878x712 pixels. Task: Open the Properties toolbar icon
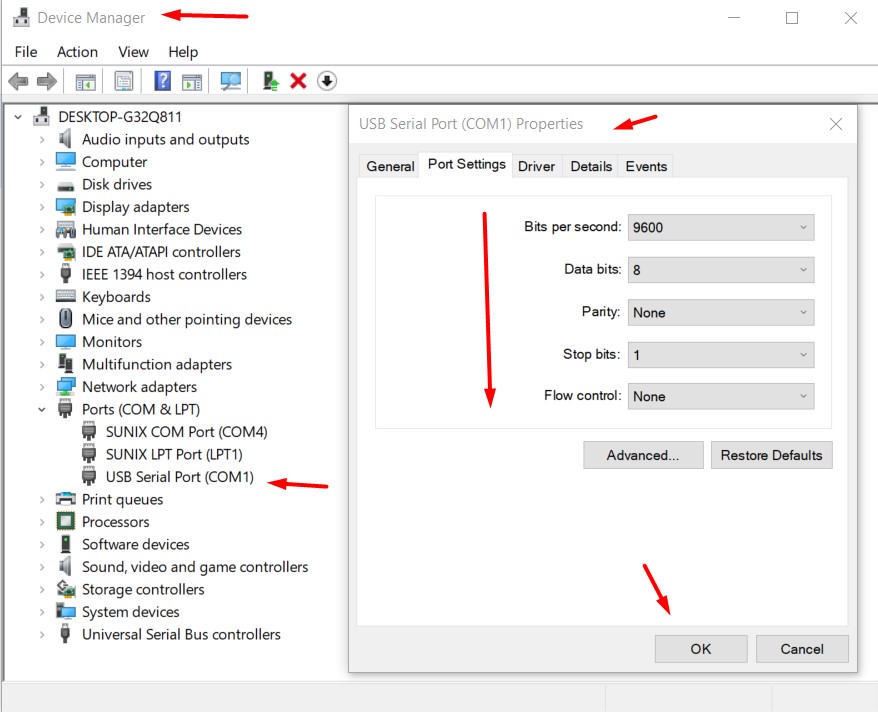124,81
